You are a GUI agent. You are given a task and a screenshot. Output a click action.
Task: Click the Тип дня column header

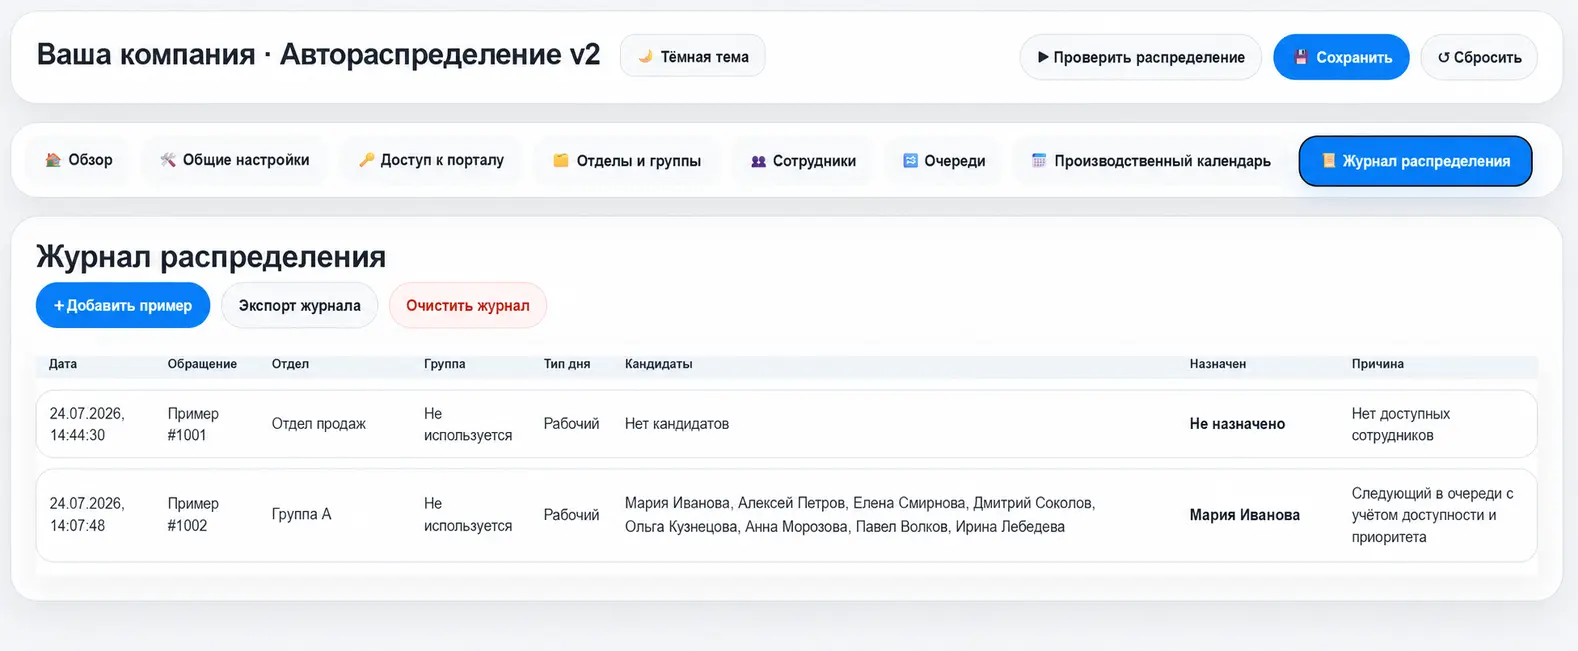click(x=567, y=364)
